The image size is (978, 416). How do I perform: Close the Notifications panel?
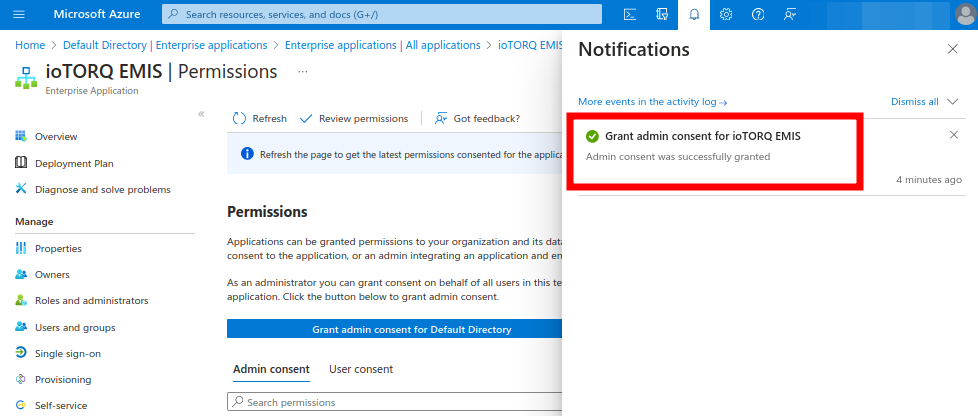click(x=952, y=49)
